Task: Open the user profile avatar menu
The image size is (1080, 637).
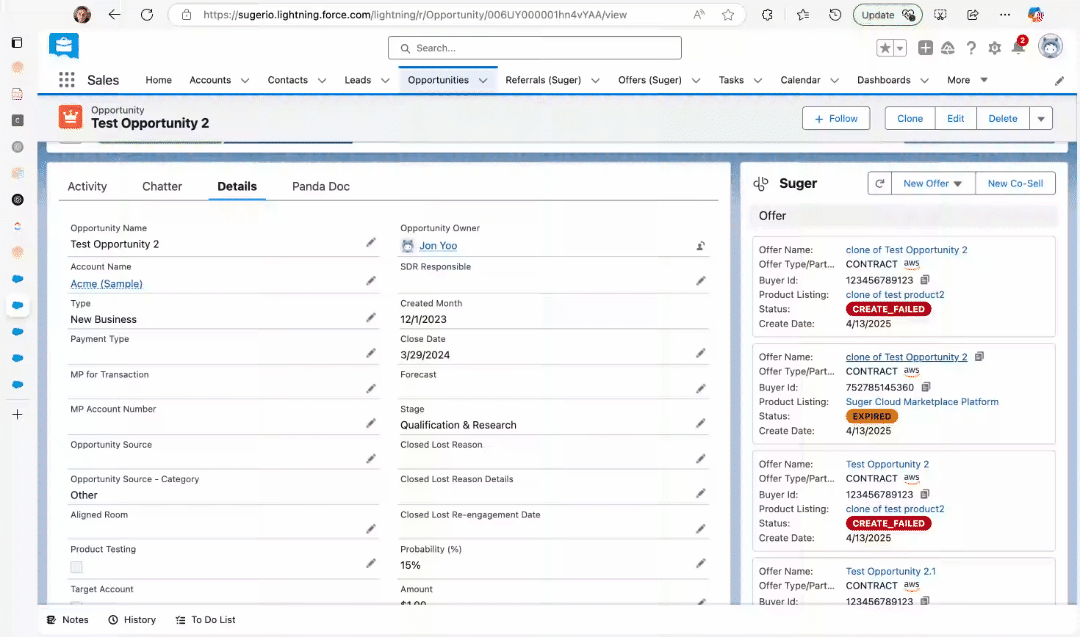Action: 1050,47
